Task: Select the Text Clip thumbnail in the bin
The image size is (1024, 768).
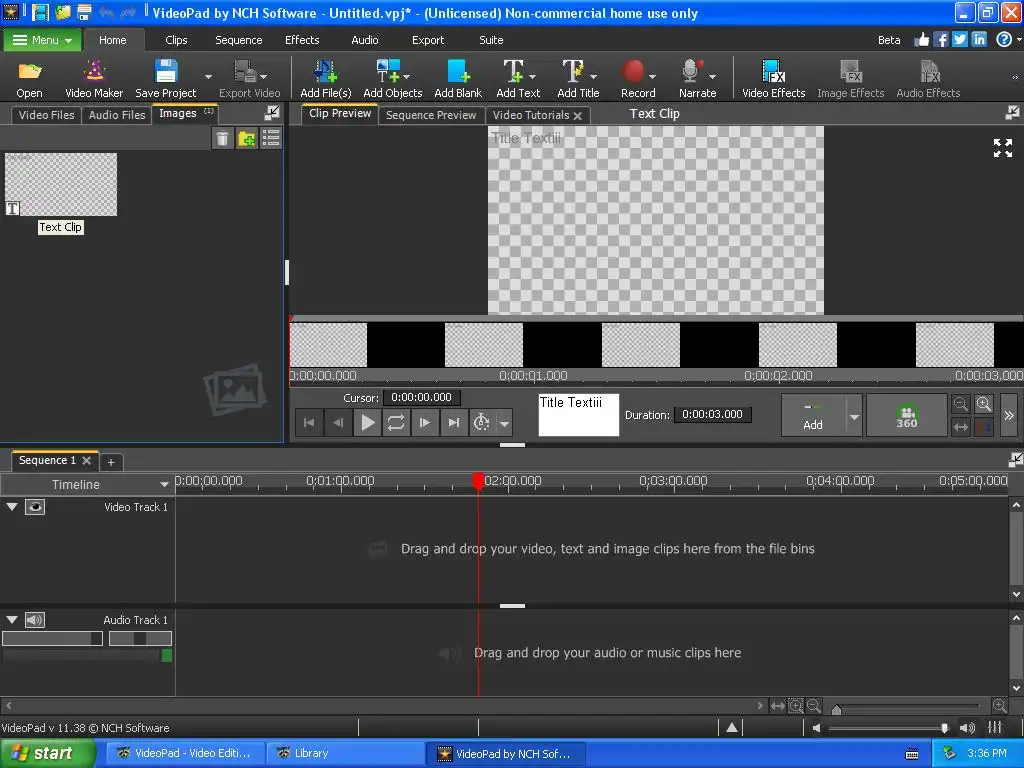Action: pos(61,184)
